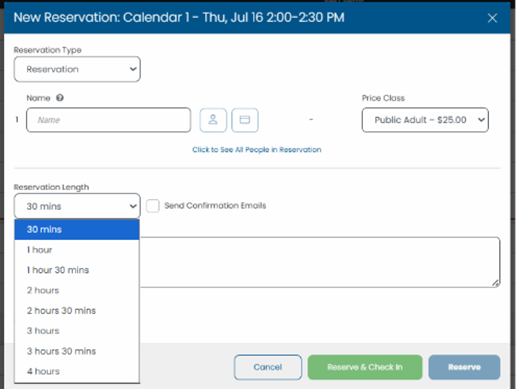Click inside the large notes text area

point(319,262)
